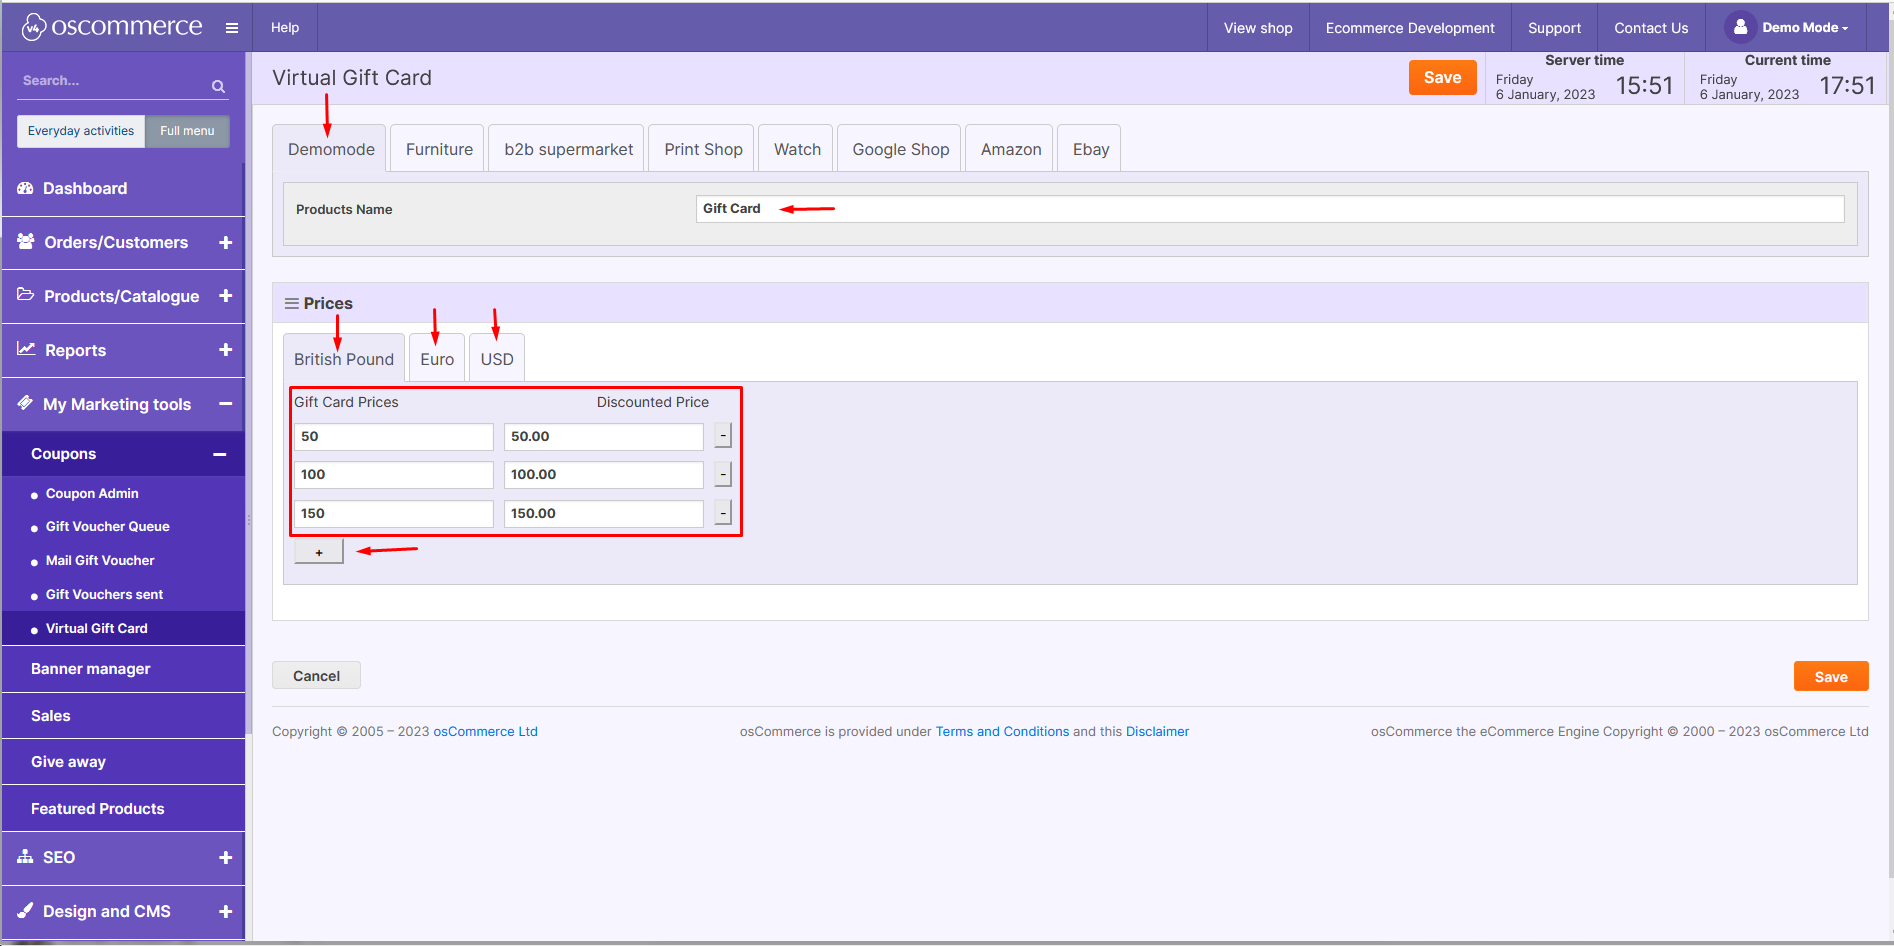Image resolution: width=1894 pixels, height=946 pixels.
Task: Collapse the Coupons submenu
Action: pos(220,454)
